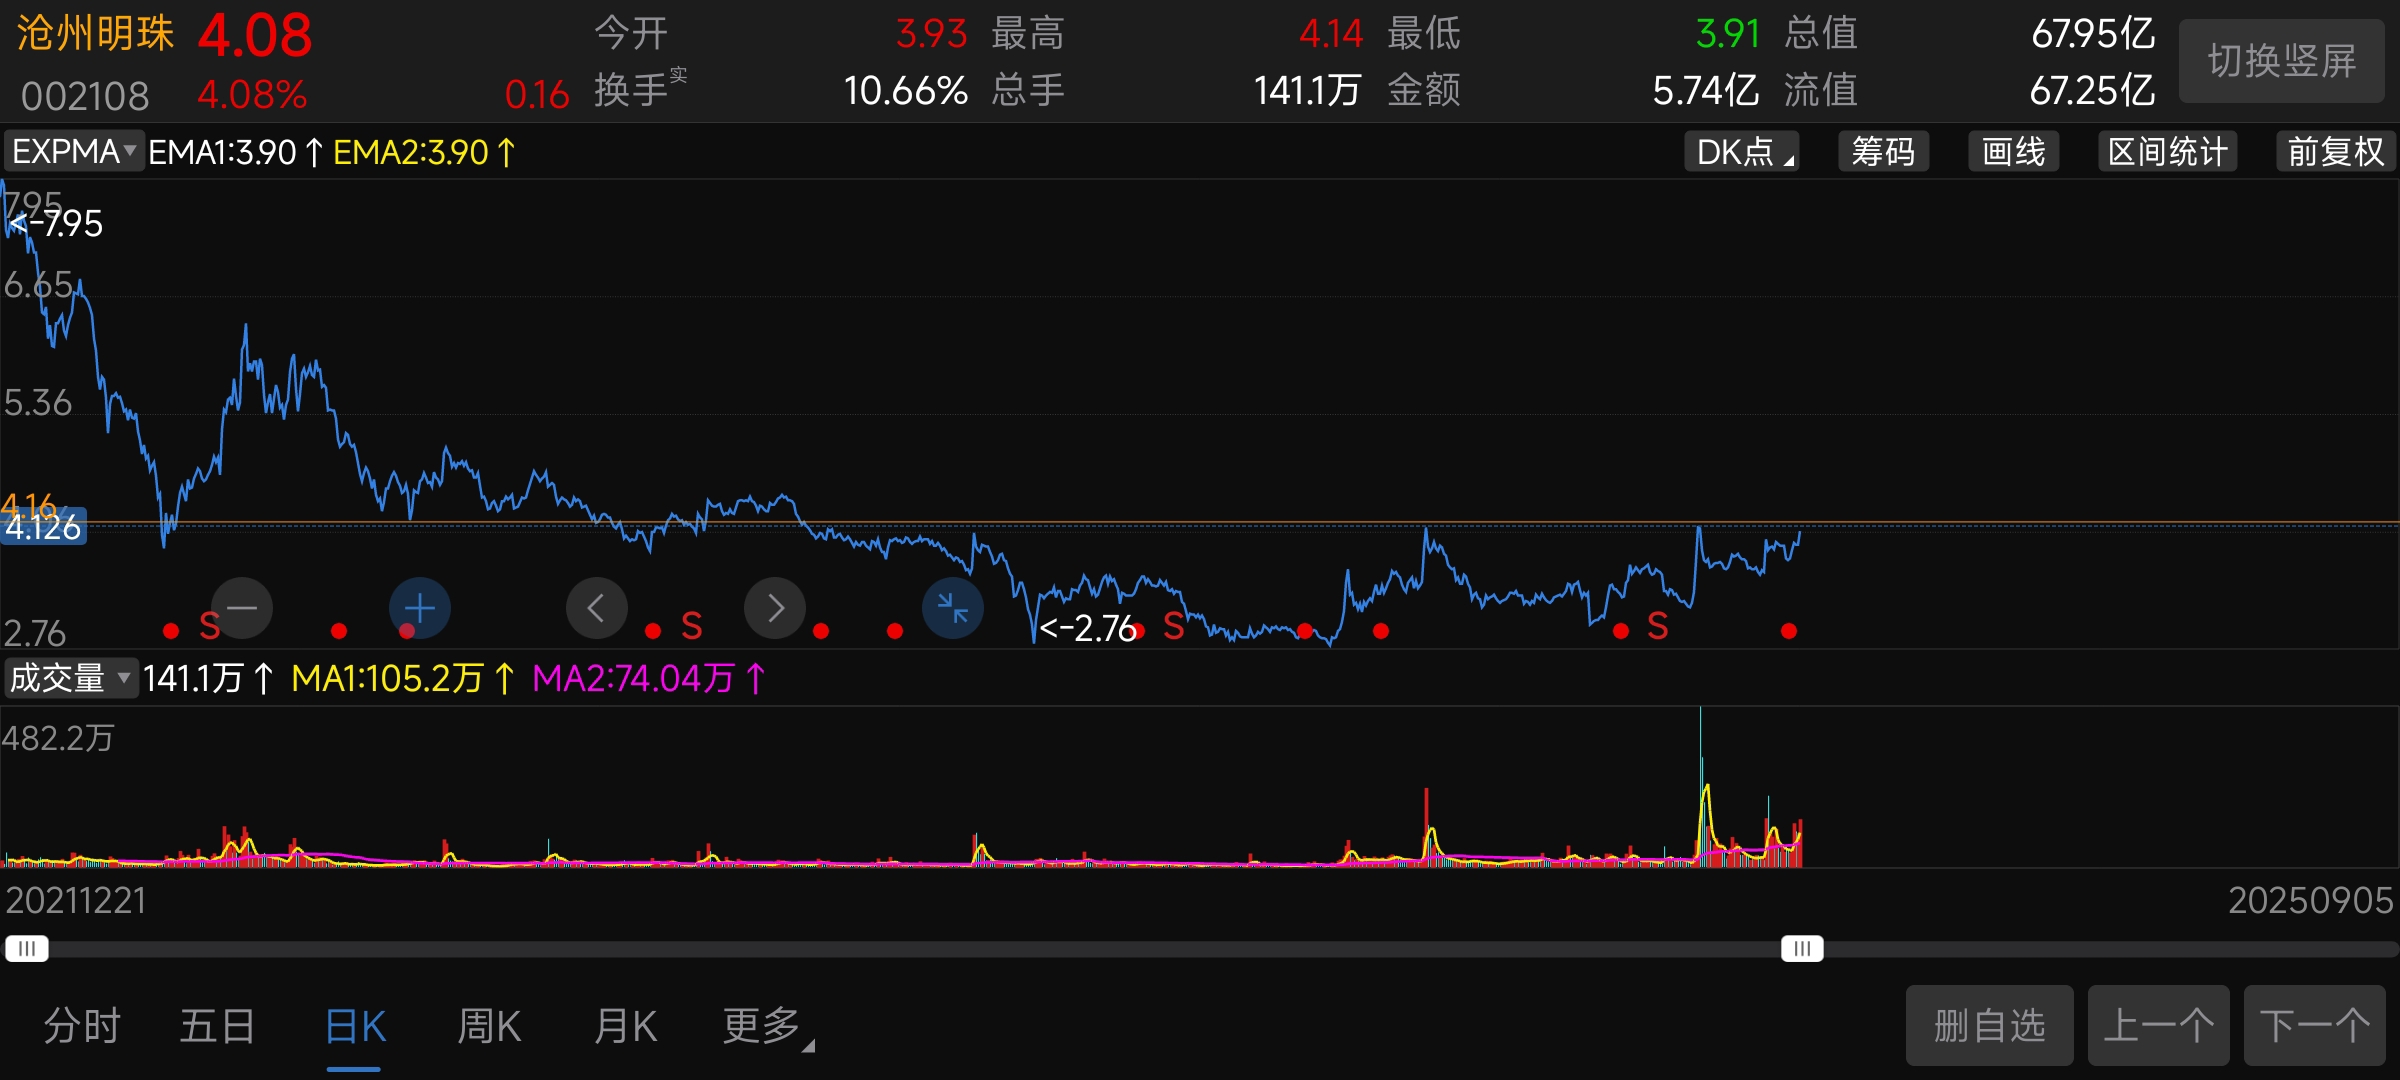Click the rightmost red signal dot

1789,631
